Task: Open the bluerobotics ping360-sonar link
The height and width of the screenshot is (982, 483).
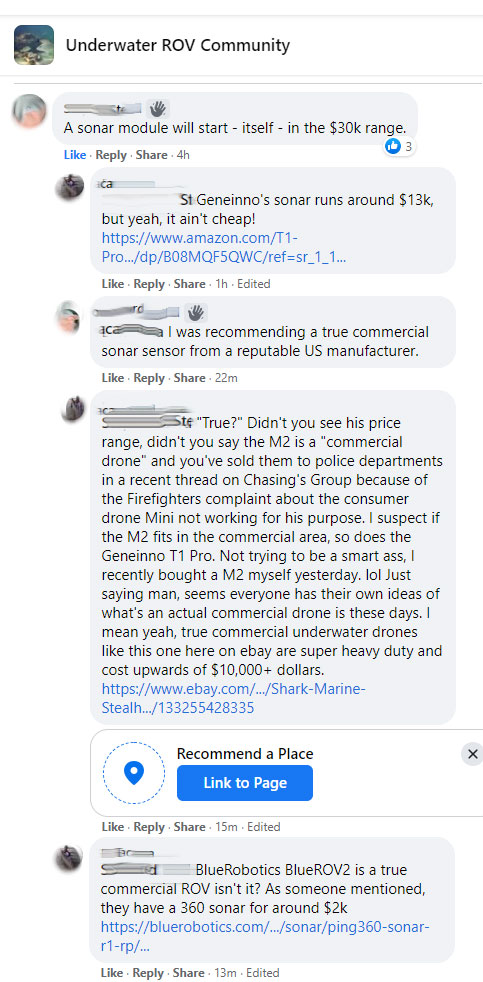Action: click(x=266, y=936)
